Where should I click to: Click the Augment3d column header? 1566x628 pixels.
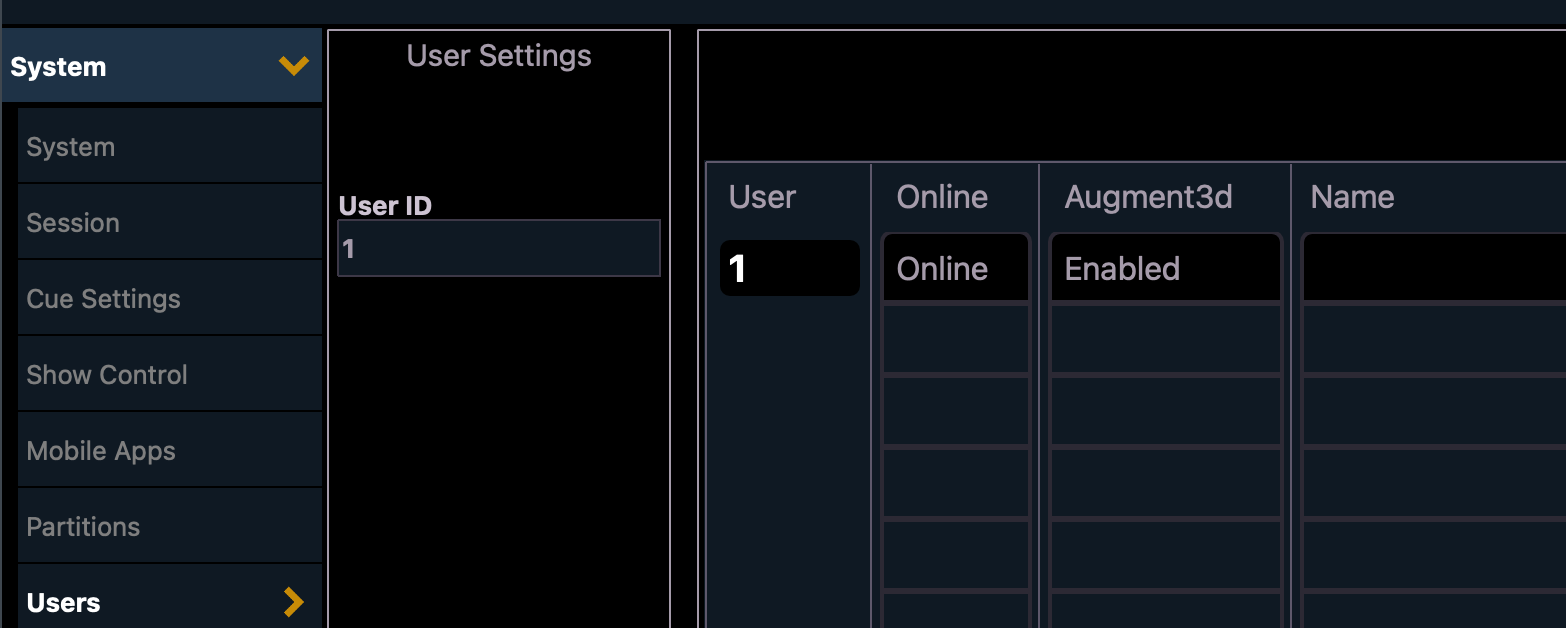point(1148,197)
